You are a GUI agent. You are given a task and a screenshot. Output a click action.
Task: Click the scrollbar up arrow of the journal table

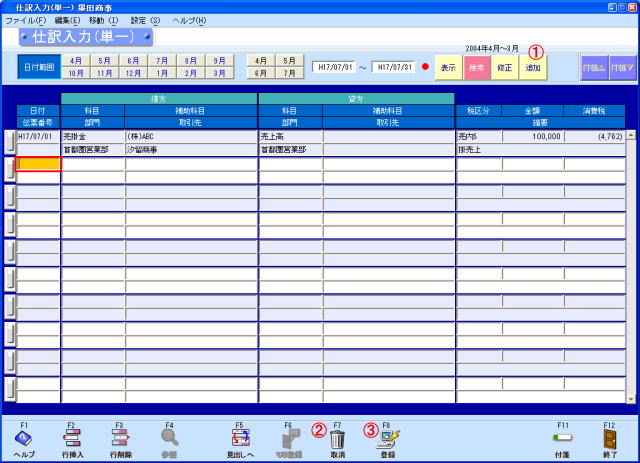click(x=631, y=135)
